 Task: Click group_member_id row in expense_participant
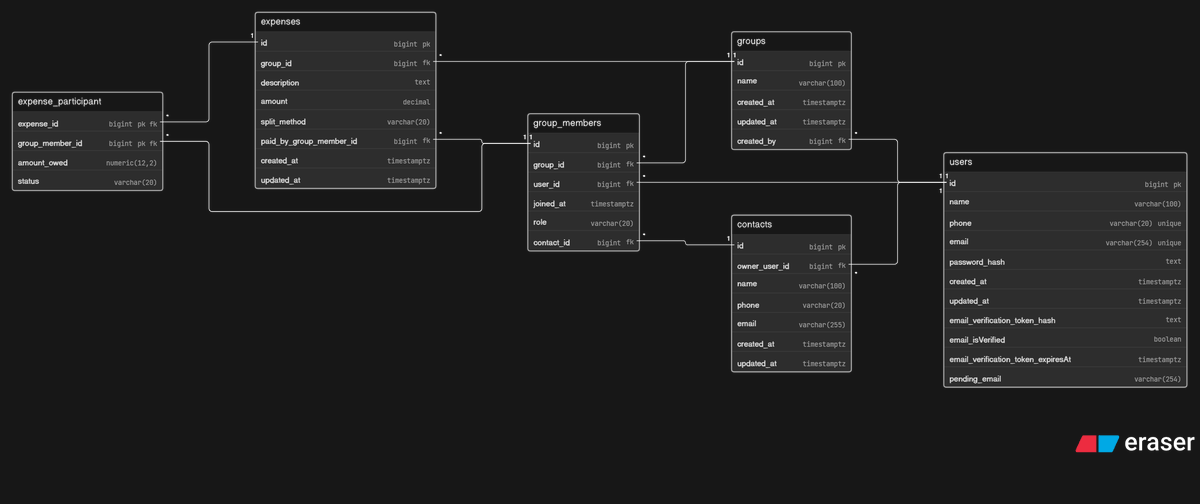click(88, 143)
